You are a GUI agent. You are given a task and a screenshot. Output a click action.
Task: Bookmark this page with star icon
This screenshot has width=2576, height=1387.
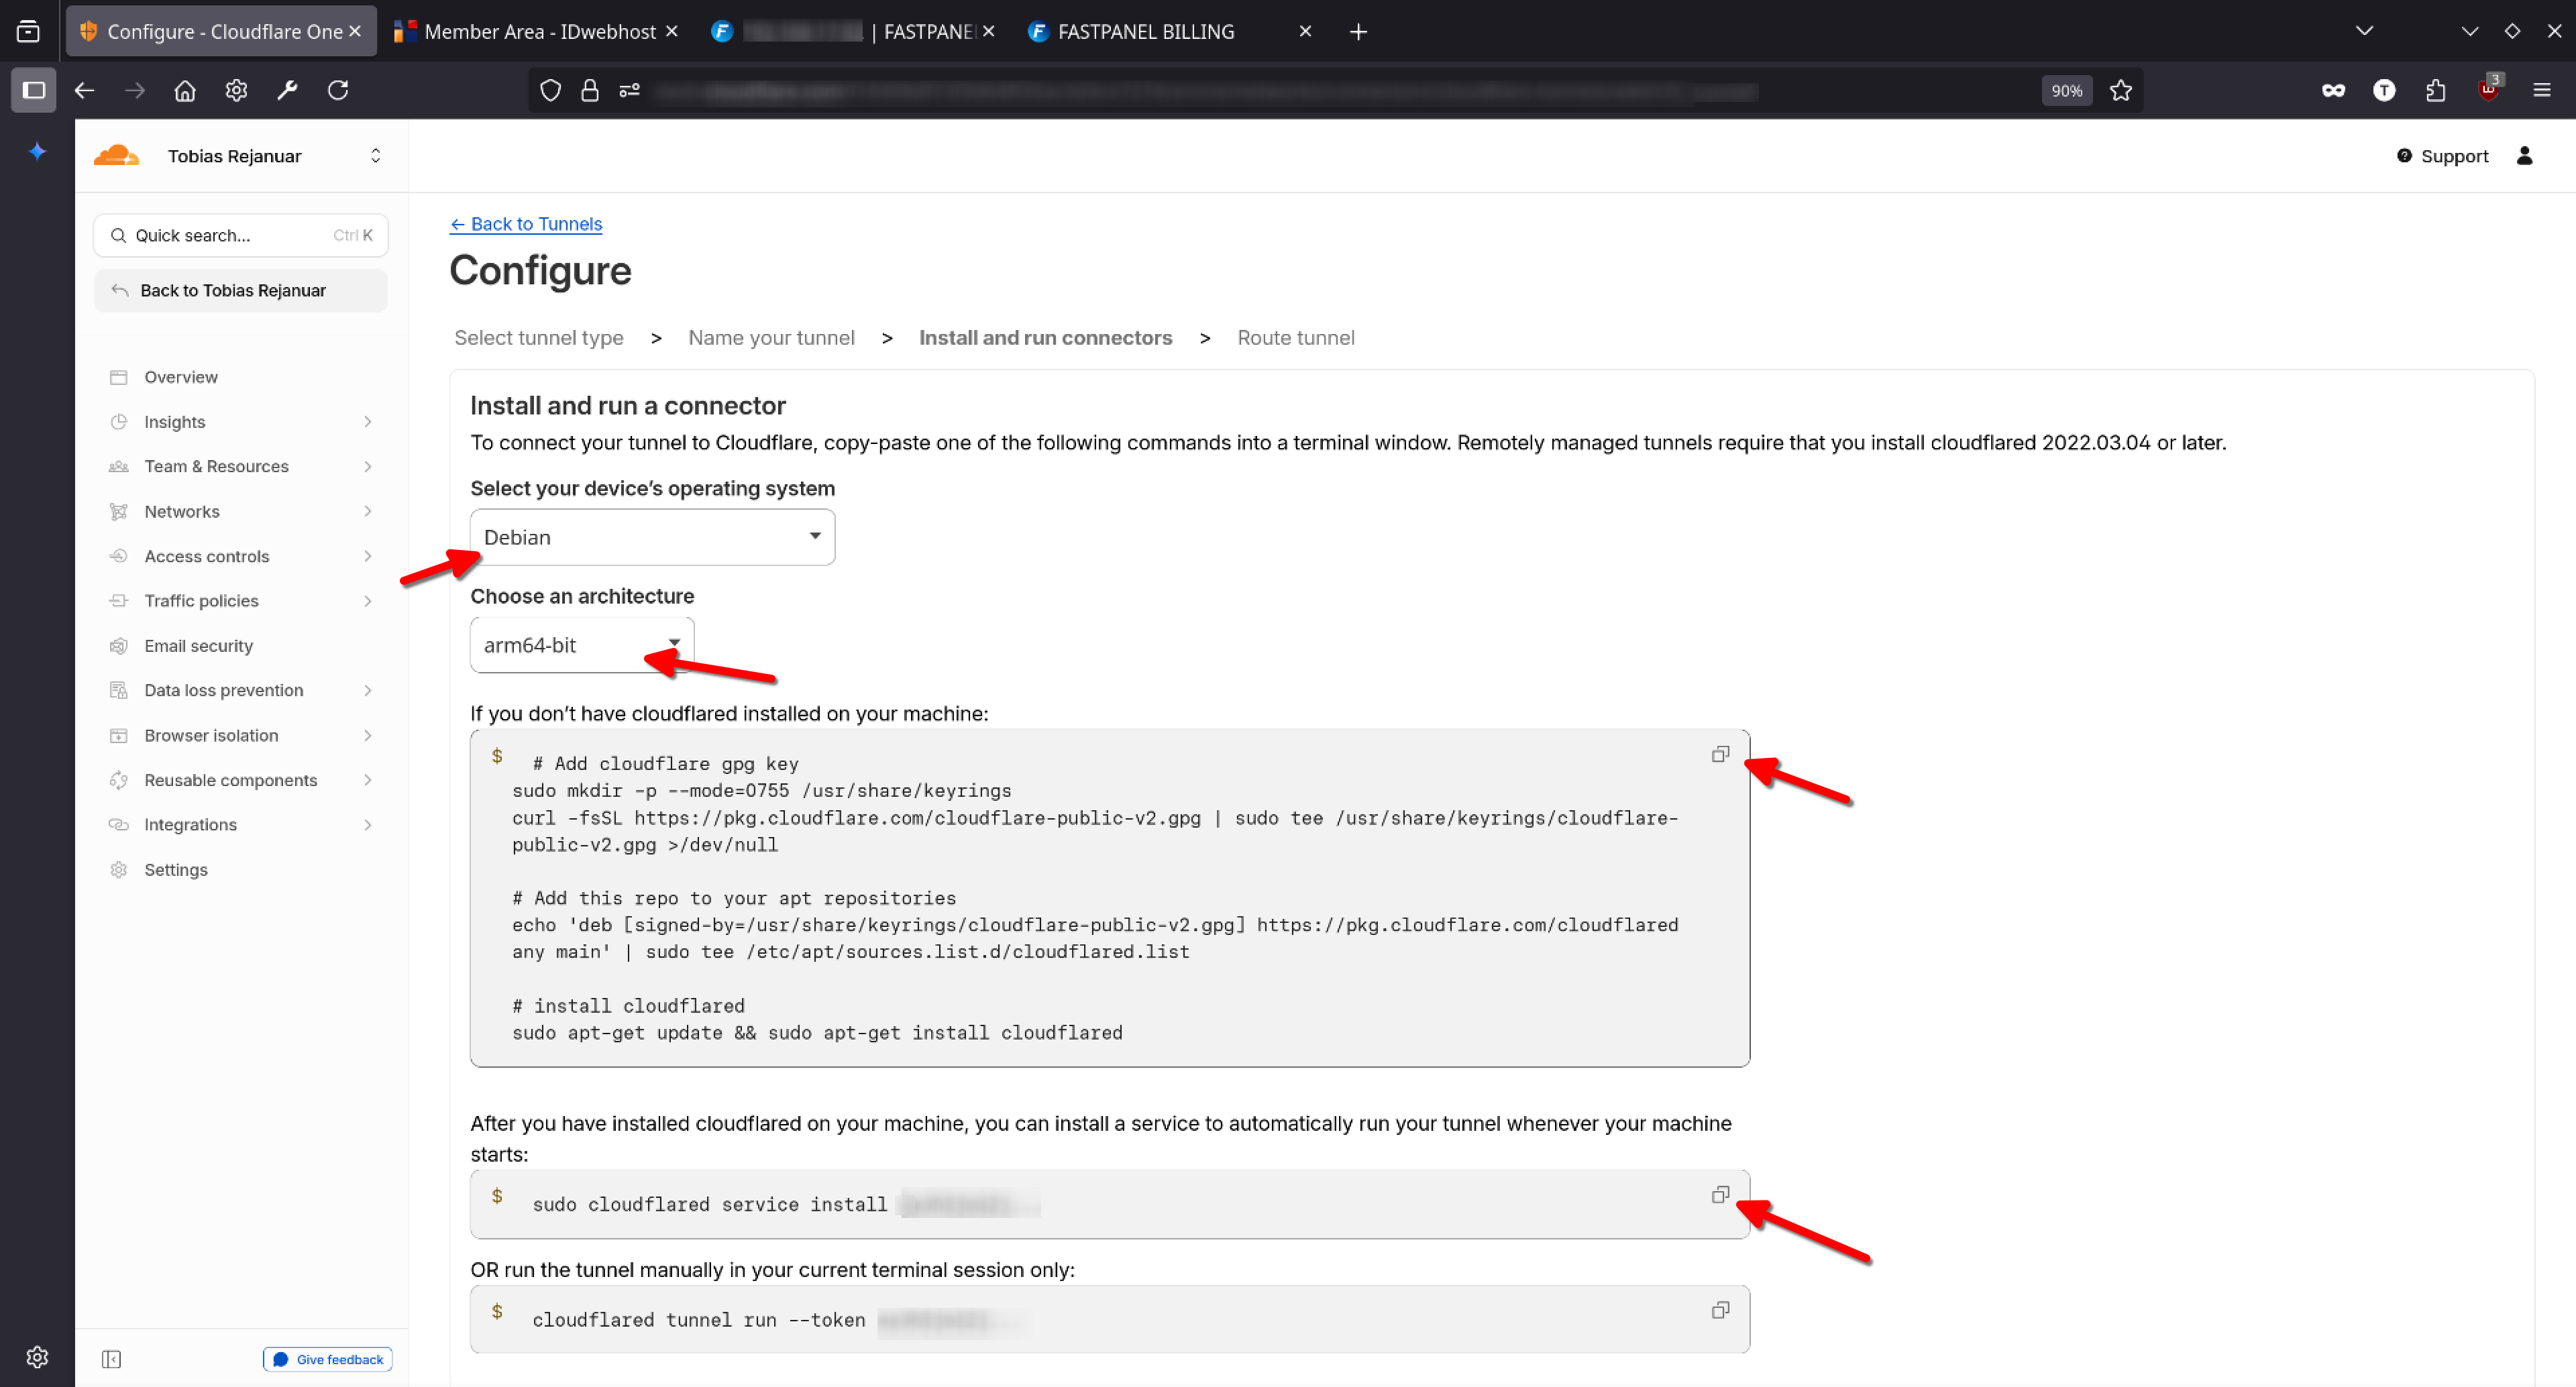coord(2120,91)
